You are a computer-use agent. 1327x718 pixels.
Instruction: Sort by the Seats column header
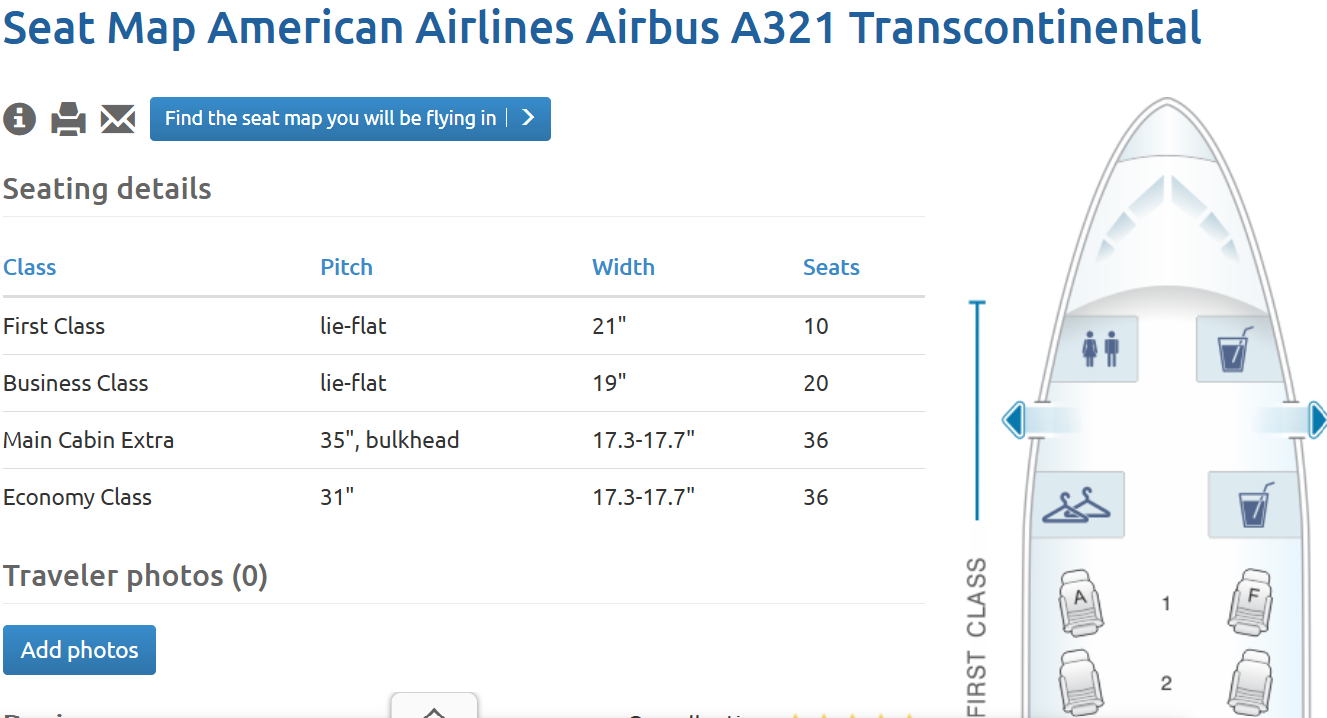831,267
